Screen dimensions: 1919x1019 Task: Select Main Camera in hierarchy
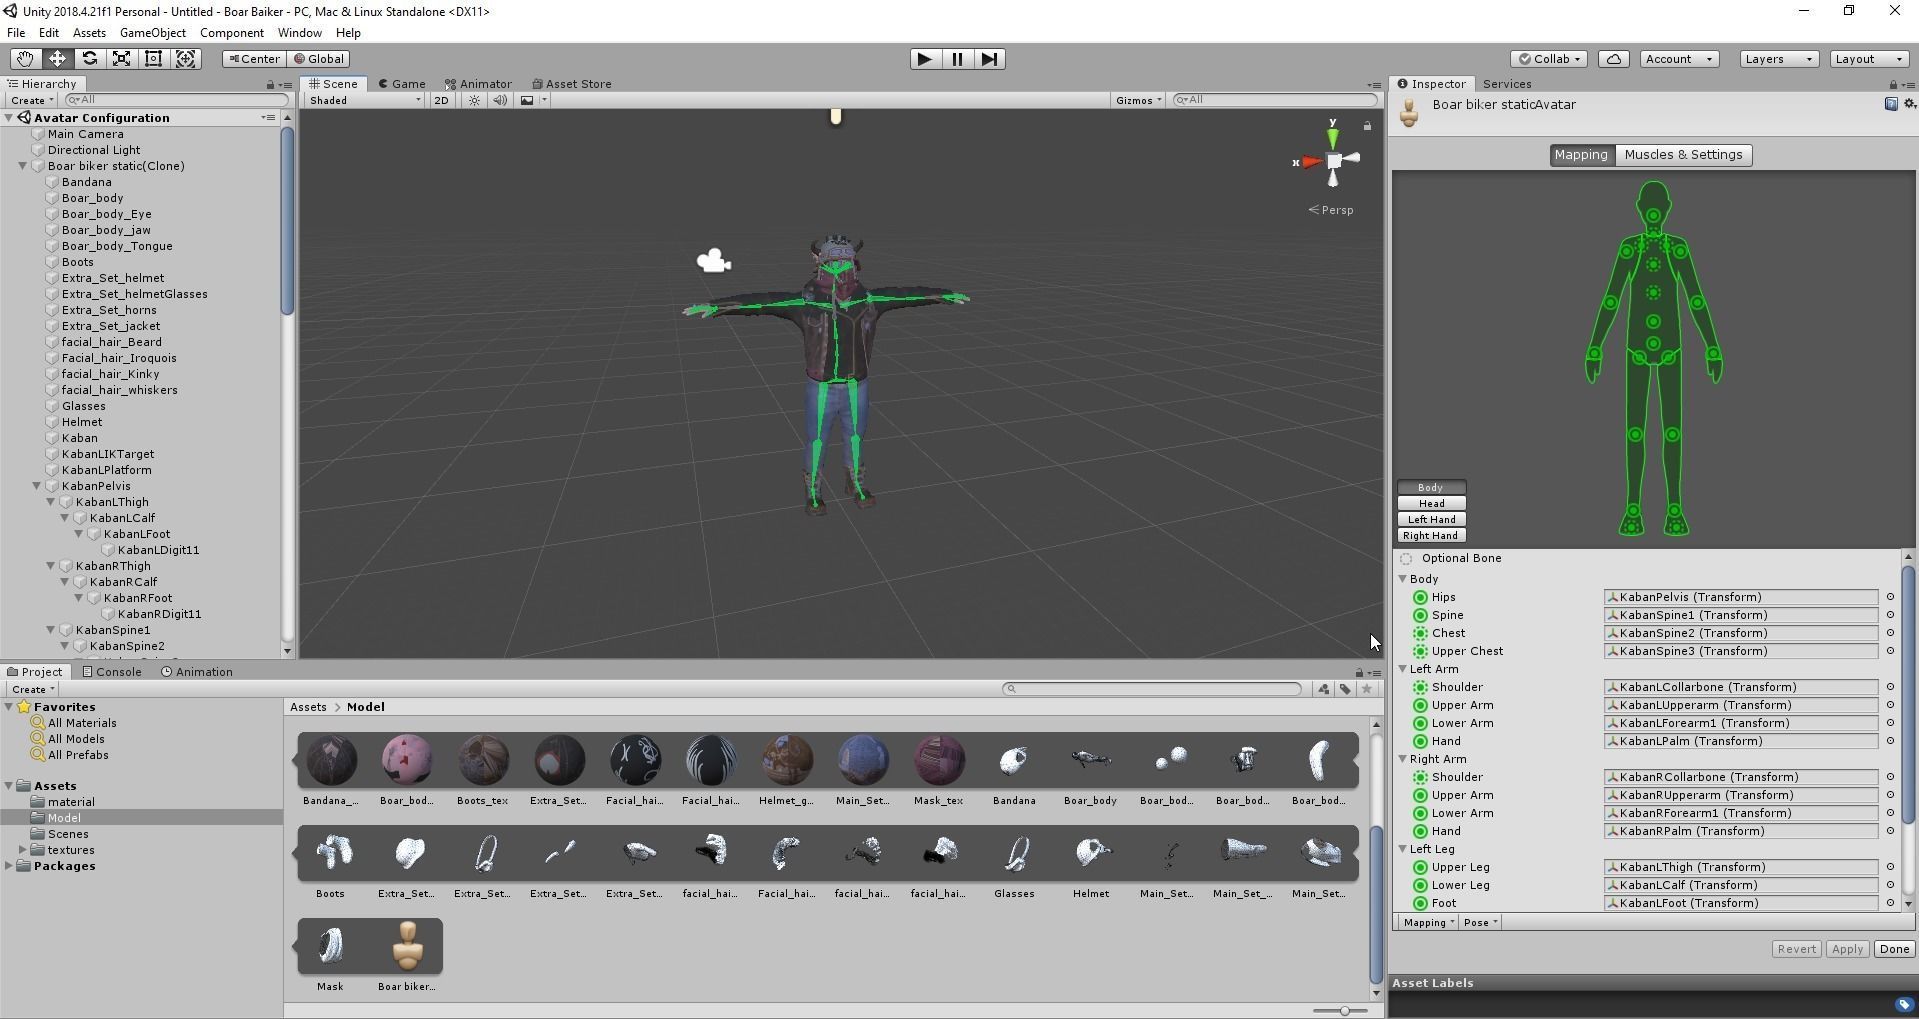[86, 134]
